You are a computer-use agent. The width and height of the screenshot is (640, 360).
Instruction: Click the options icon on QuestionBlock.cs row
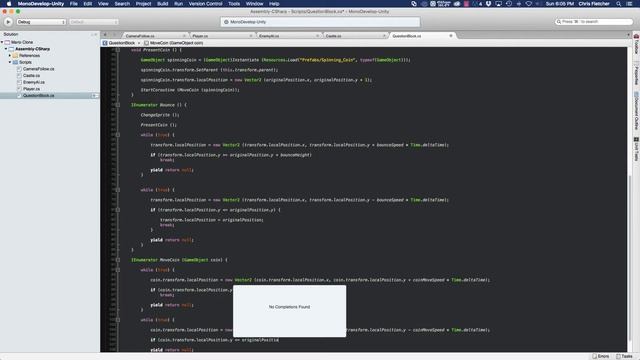pyautogui.click(x=94, y=96)
